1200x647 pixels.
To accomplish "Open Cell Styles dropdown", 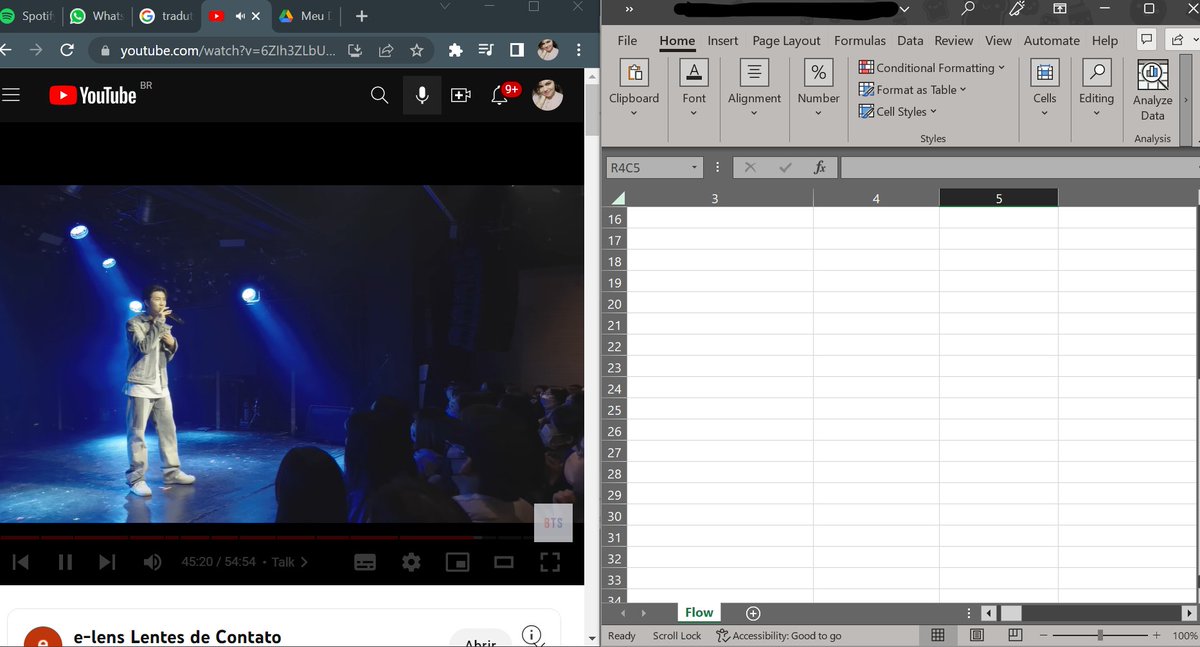I will pyautogui.click(x=898, y=111).
